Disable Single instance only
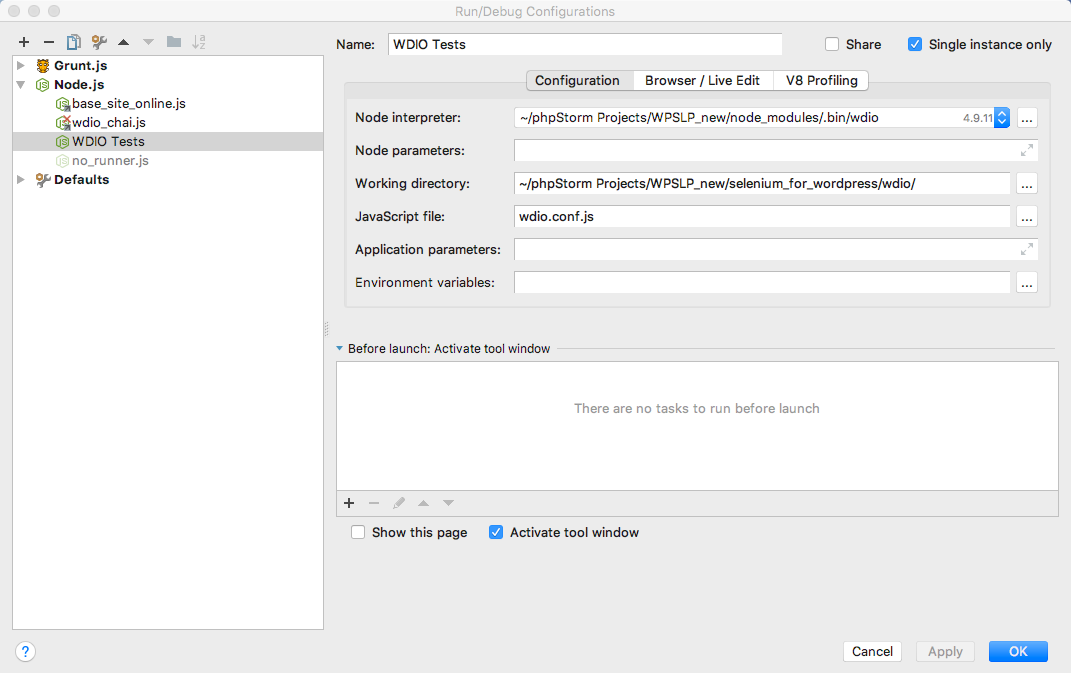The image size is (1071, 673). point(914,44)
